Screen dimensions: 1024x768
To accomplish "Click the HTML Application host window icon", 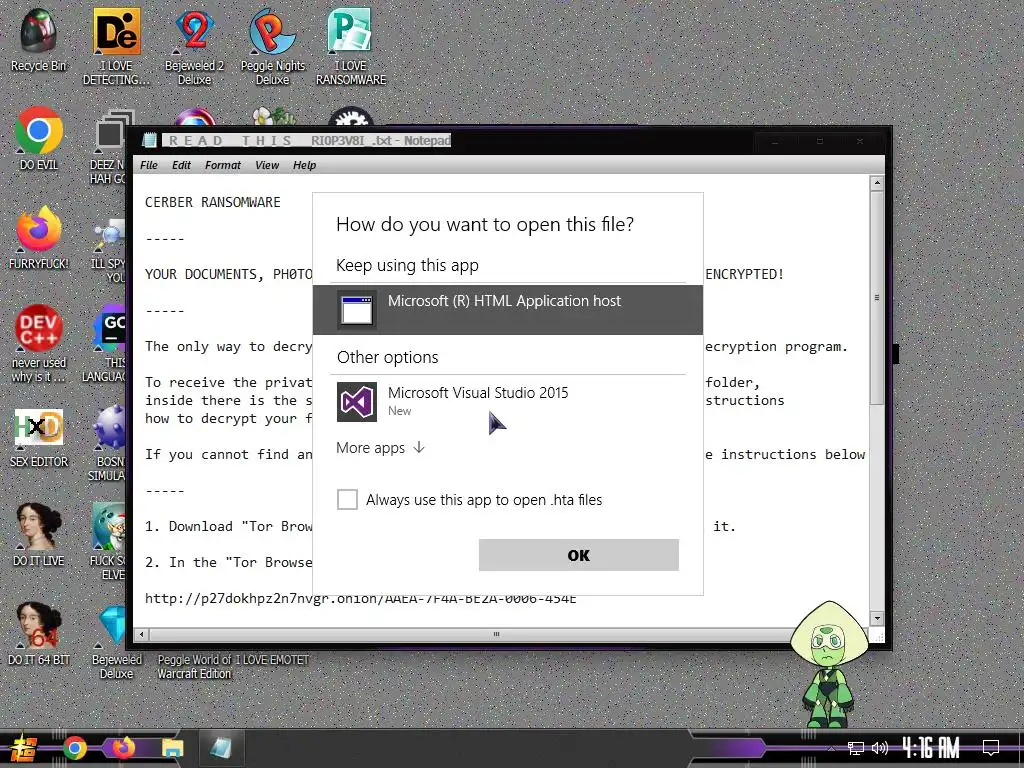I will pos(357,310).
